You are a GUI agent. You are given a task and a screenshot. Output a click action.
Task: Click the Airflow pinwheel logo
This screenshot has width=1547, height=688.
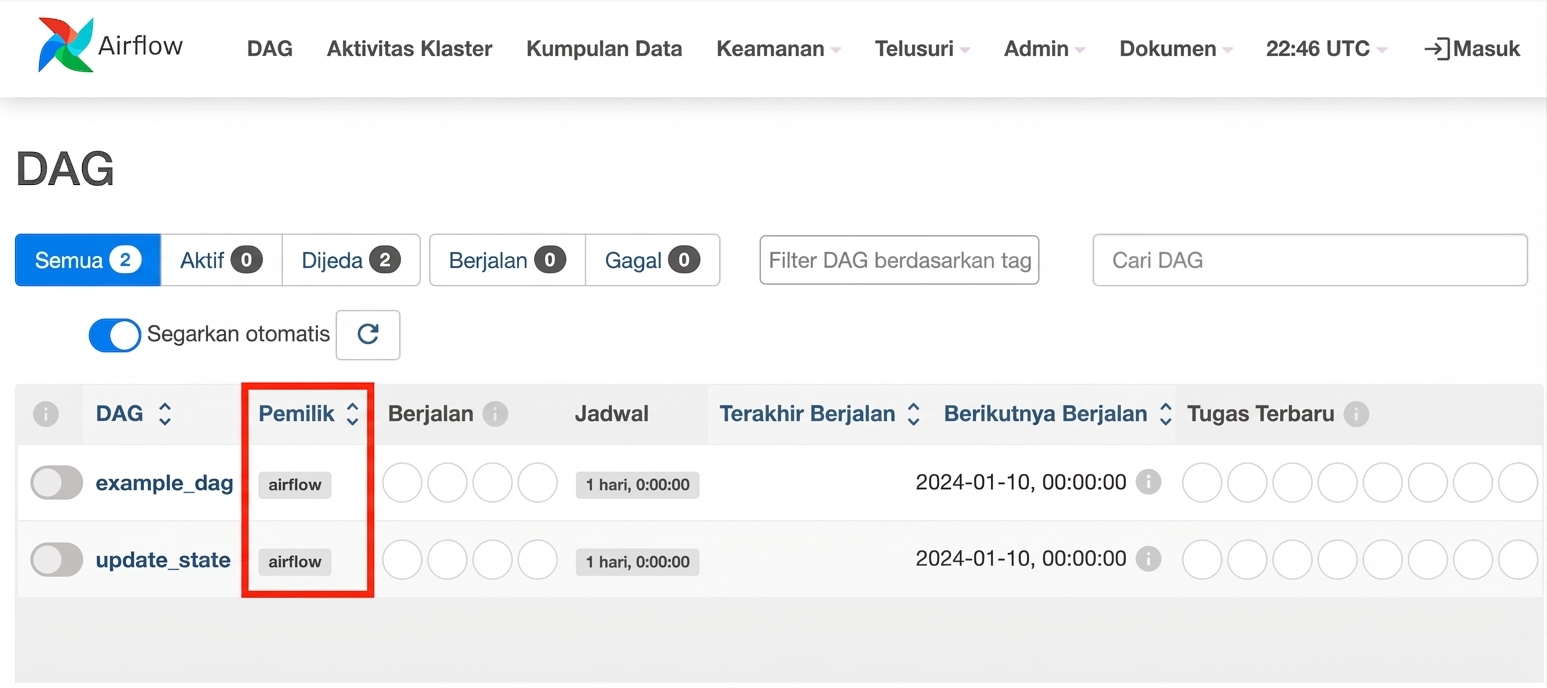click(x=66, y=45)
